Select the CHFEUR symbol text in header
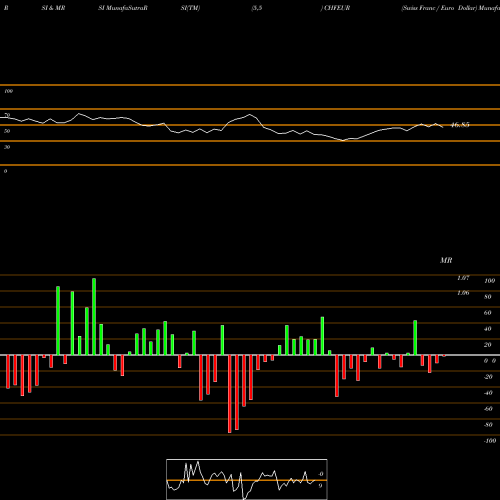The height and width of the screenshot is (500, 500). click(x=337, y=8)
